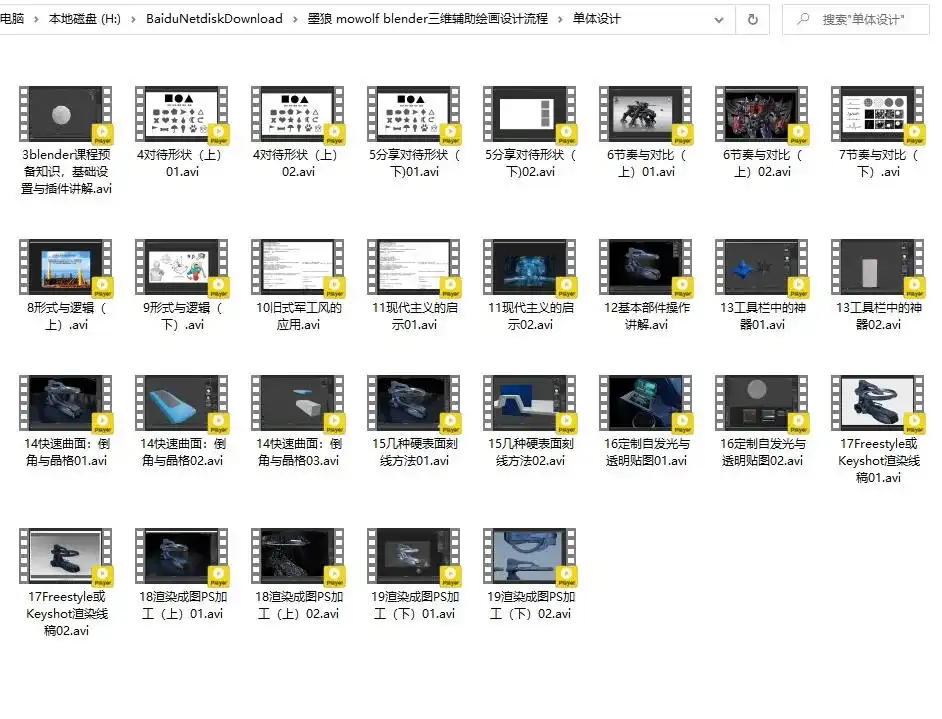
Task: Select the 11现代主义的启示02.avi thumbnail
Action: click(528, 266)
